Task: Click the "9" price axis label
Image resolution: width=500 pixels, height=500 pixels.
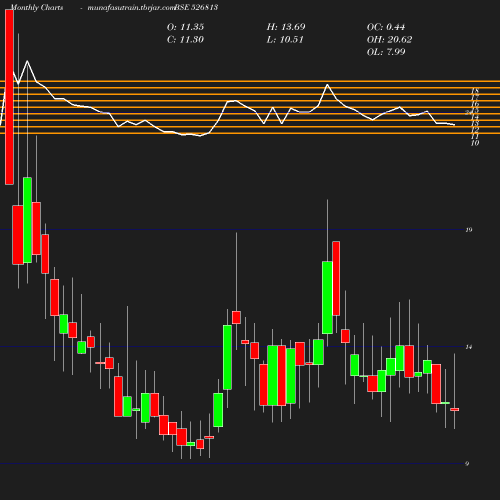Action: pyautogui.click(x=467, y=464)
